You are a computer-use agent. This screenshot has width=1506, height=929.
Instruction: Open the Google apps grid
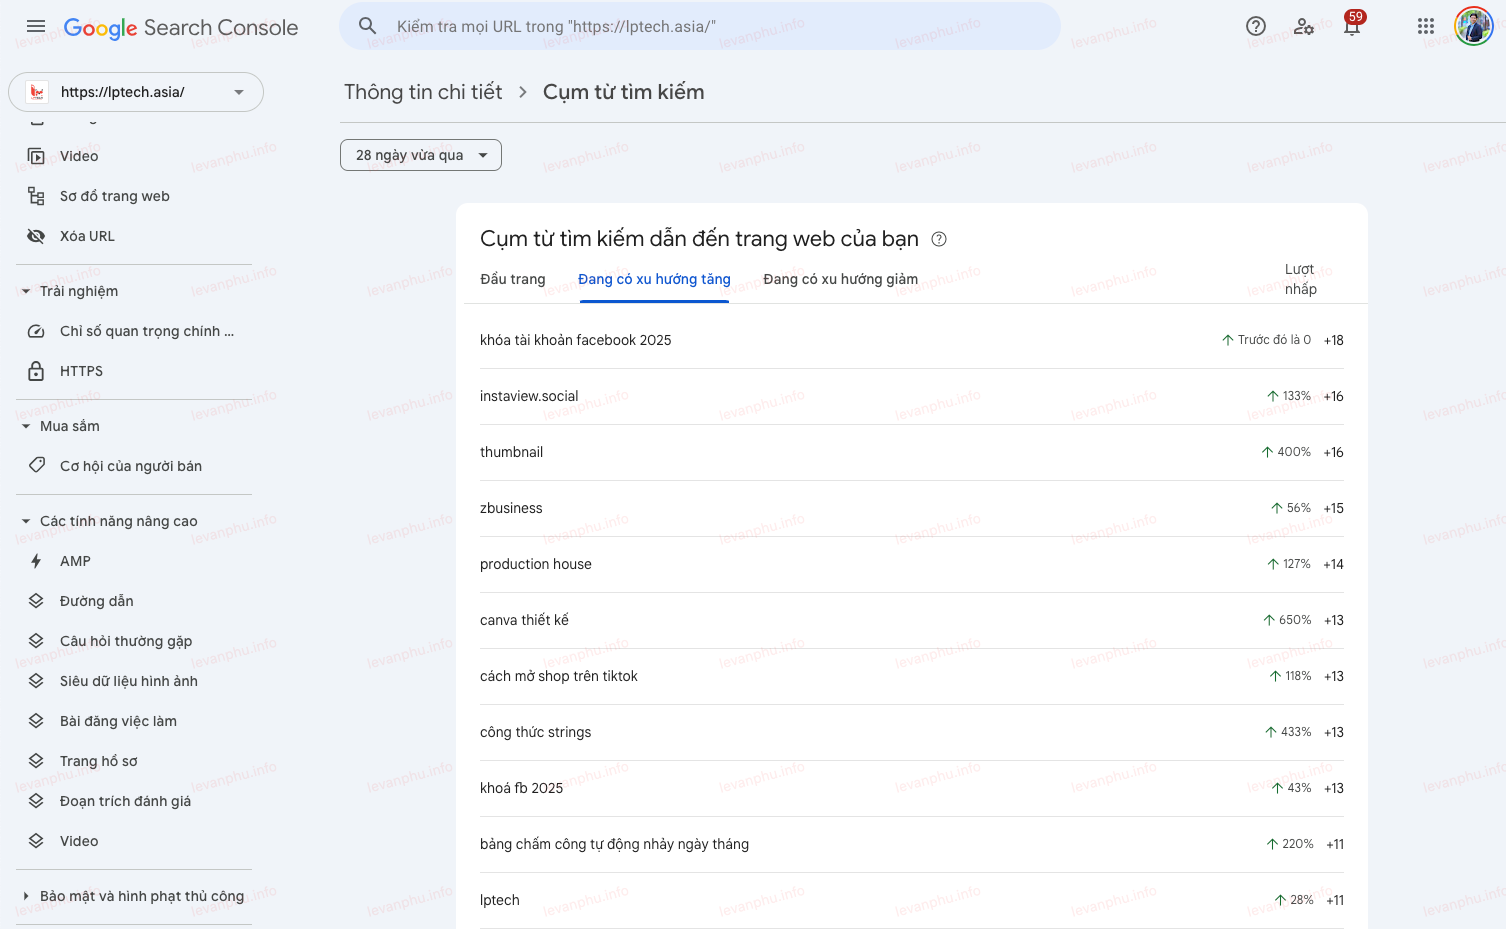pyautogui.click(x=1426, y=27)
